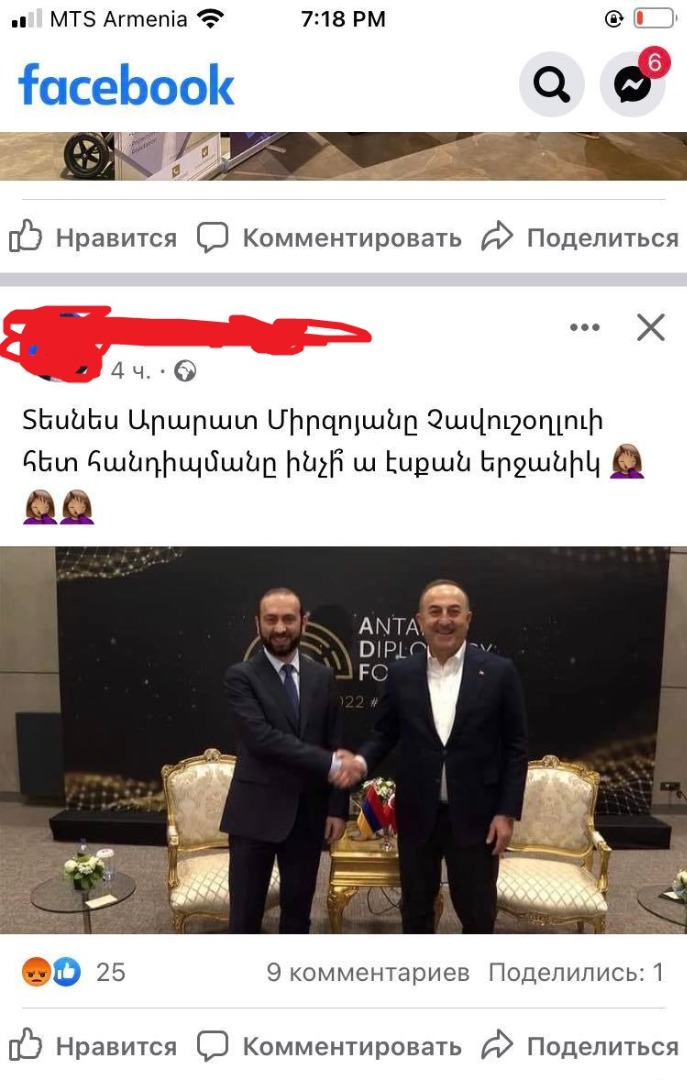Screen dimensions: 687x1080
Task: Open the Поделились: 1 shares link
Action: tap(576, 973)
